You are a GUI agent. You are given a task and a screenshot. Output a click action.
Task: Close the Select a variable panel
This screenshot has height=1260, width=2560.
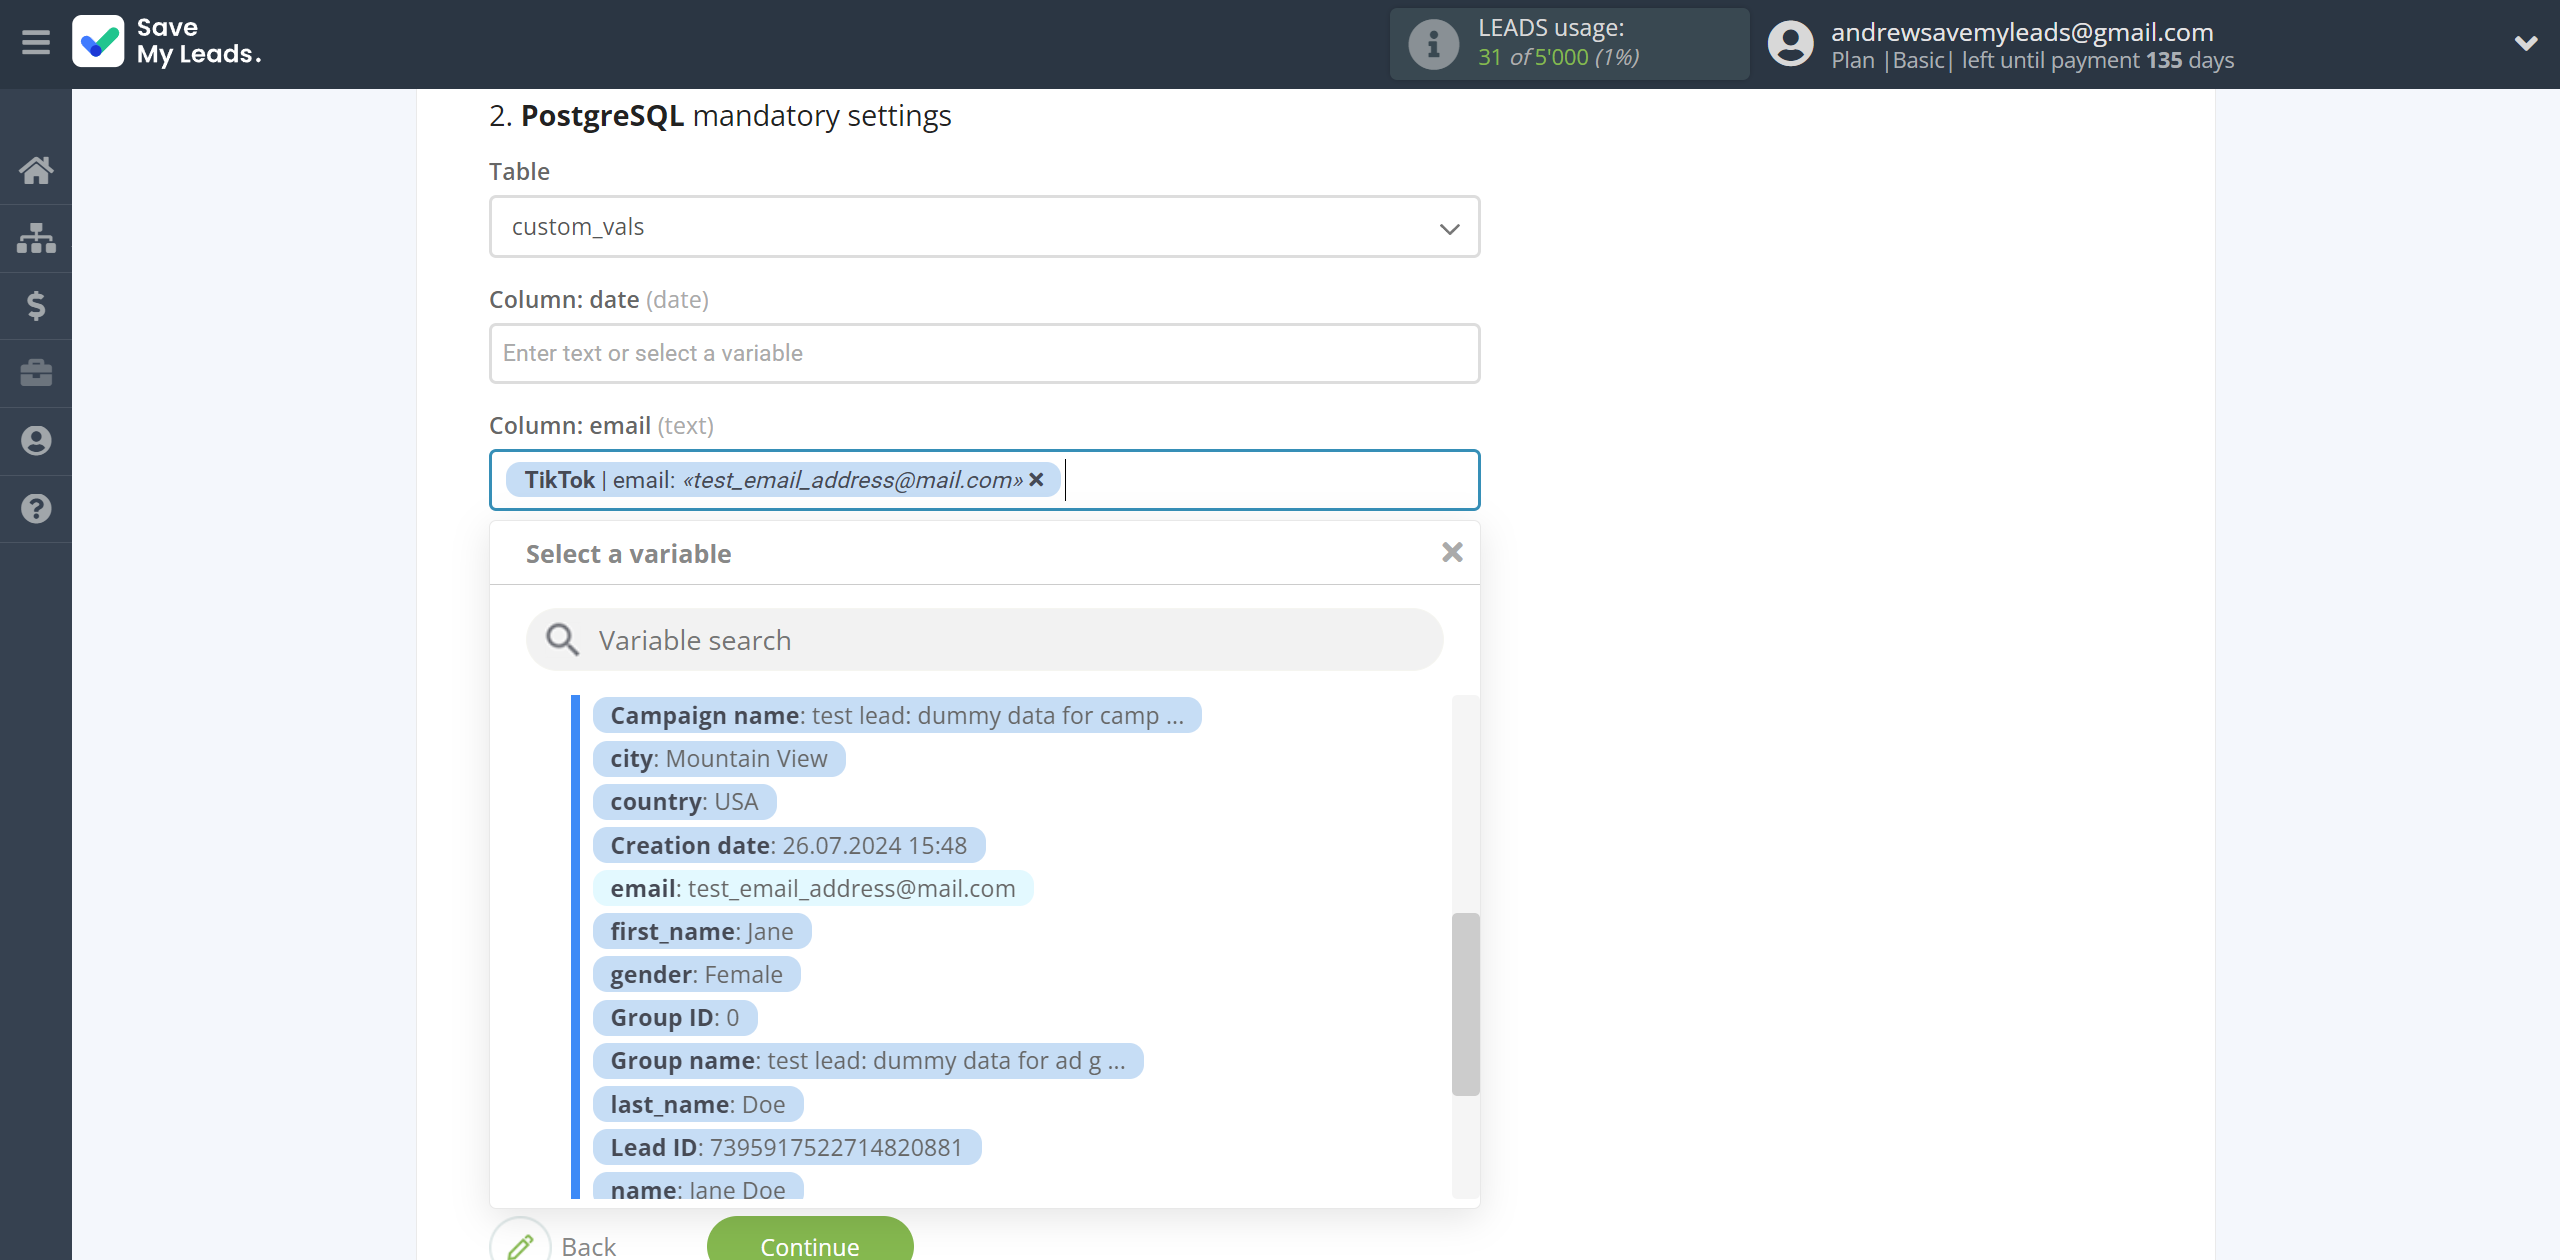coord(1452,552)
